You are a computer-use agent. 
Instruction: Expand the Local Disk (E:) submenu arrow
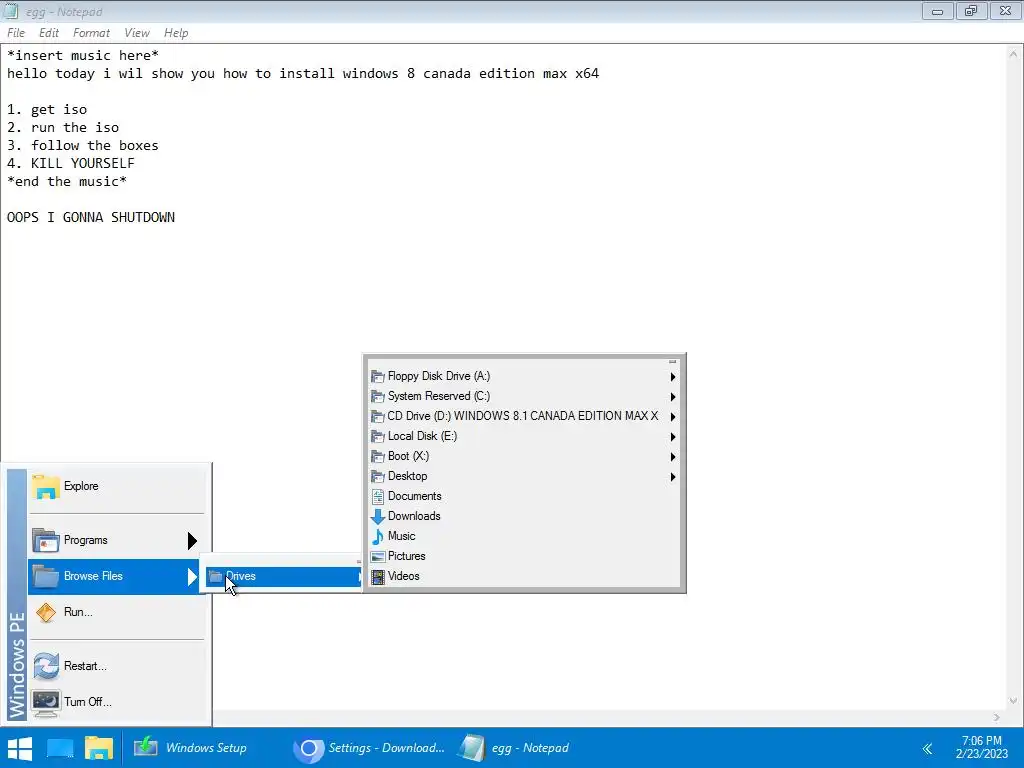tap(673, 437)
